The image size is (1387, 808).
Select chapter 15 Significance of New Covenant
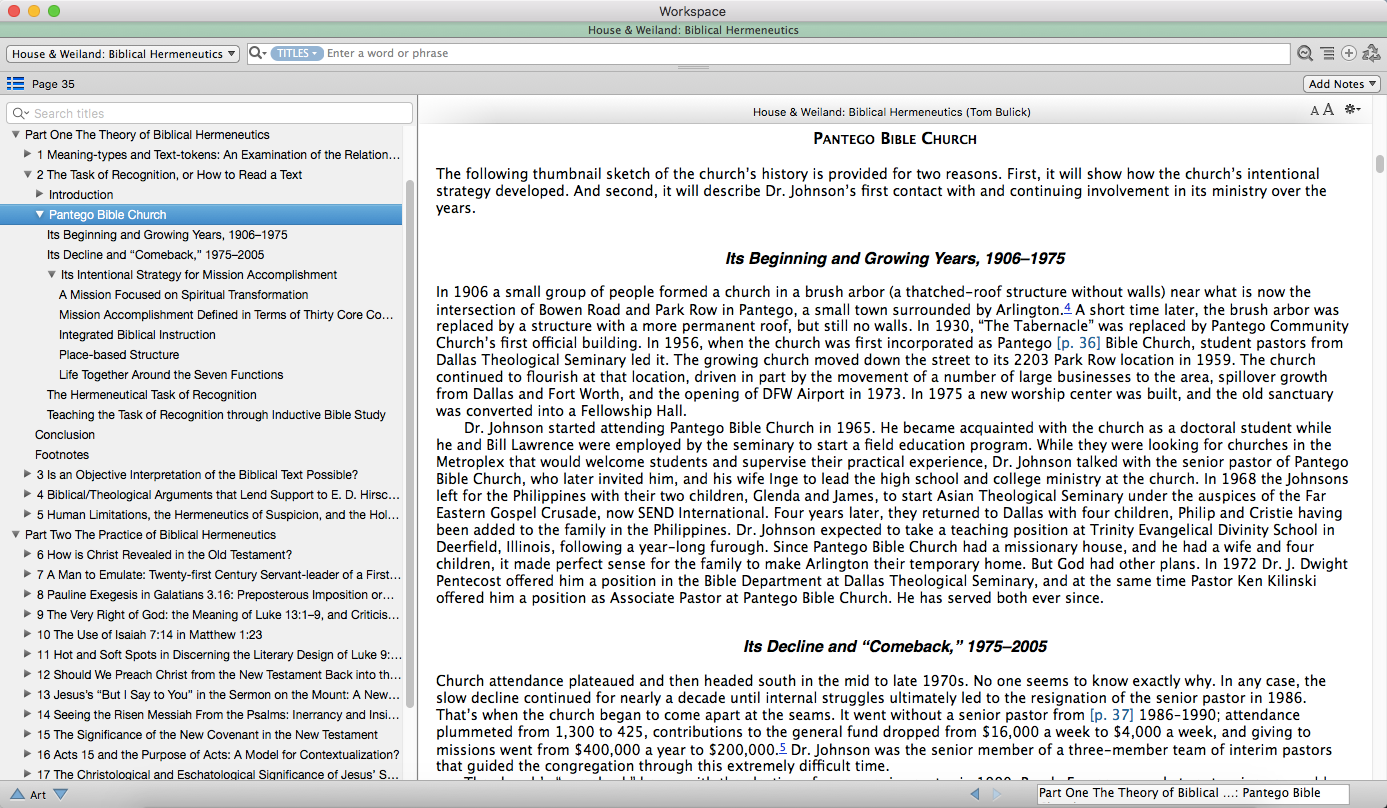[x=208, y=735]
